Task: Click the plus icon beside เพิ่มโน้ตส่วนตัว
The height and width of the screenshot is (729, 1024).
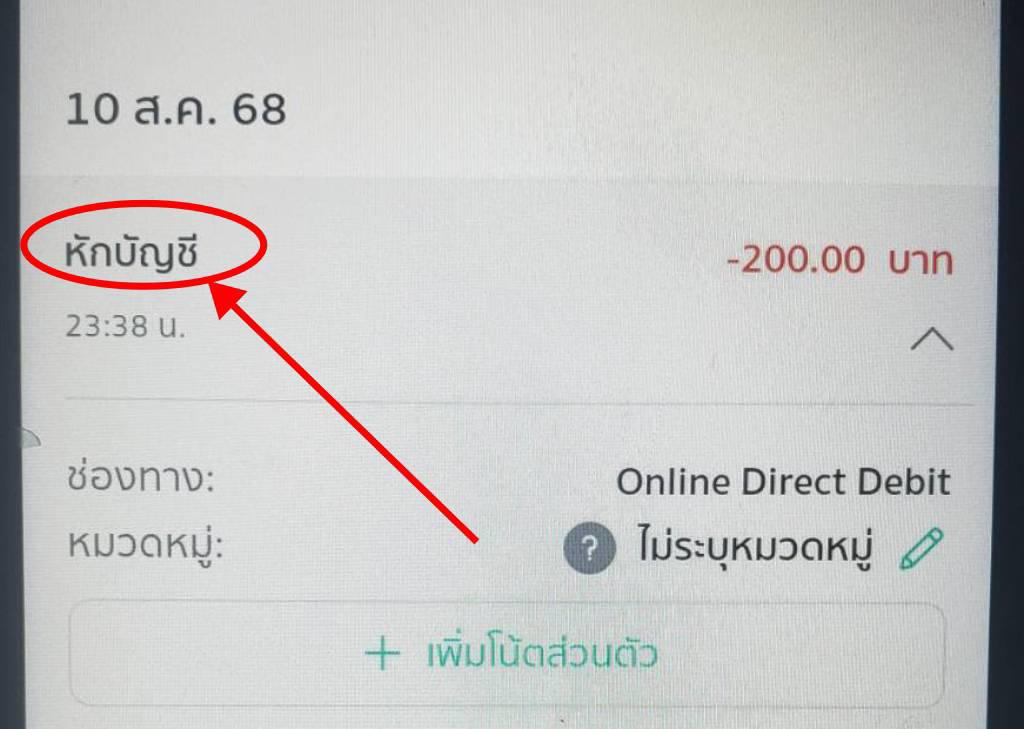Action: (382, 654)
